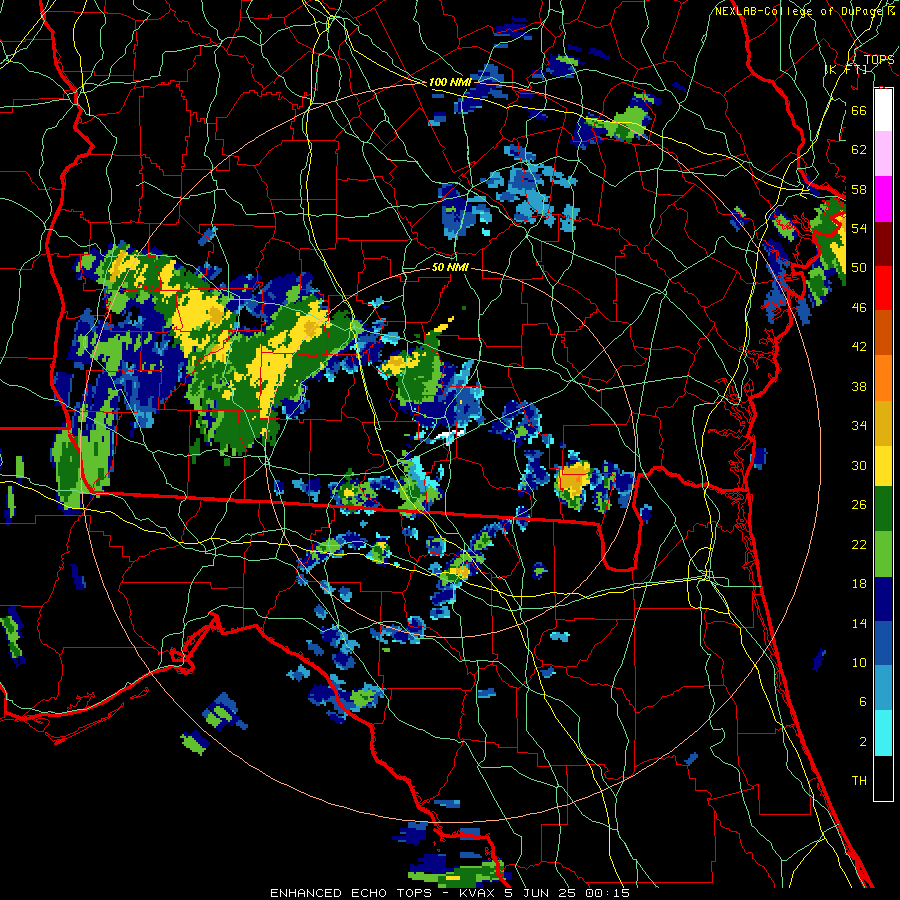Click the '62' legend value

pyautogui.click(x=859, y=150)
